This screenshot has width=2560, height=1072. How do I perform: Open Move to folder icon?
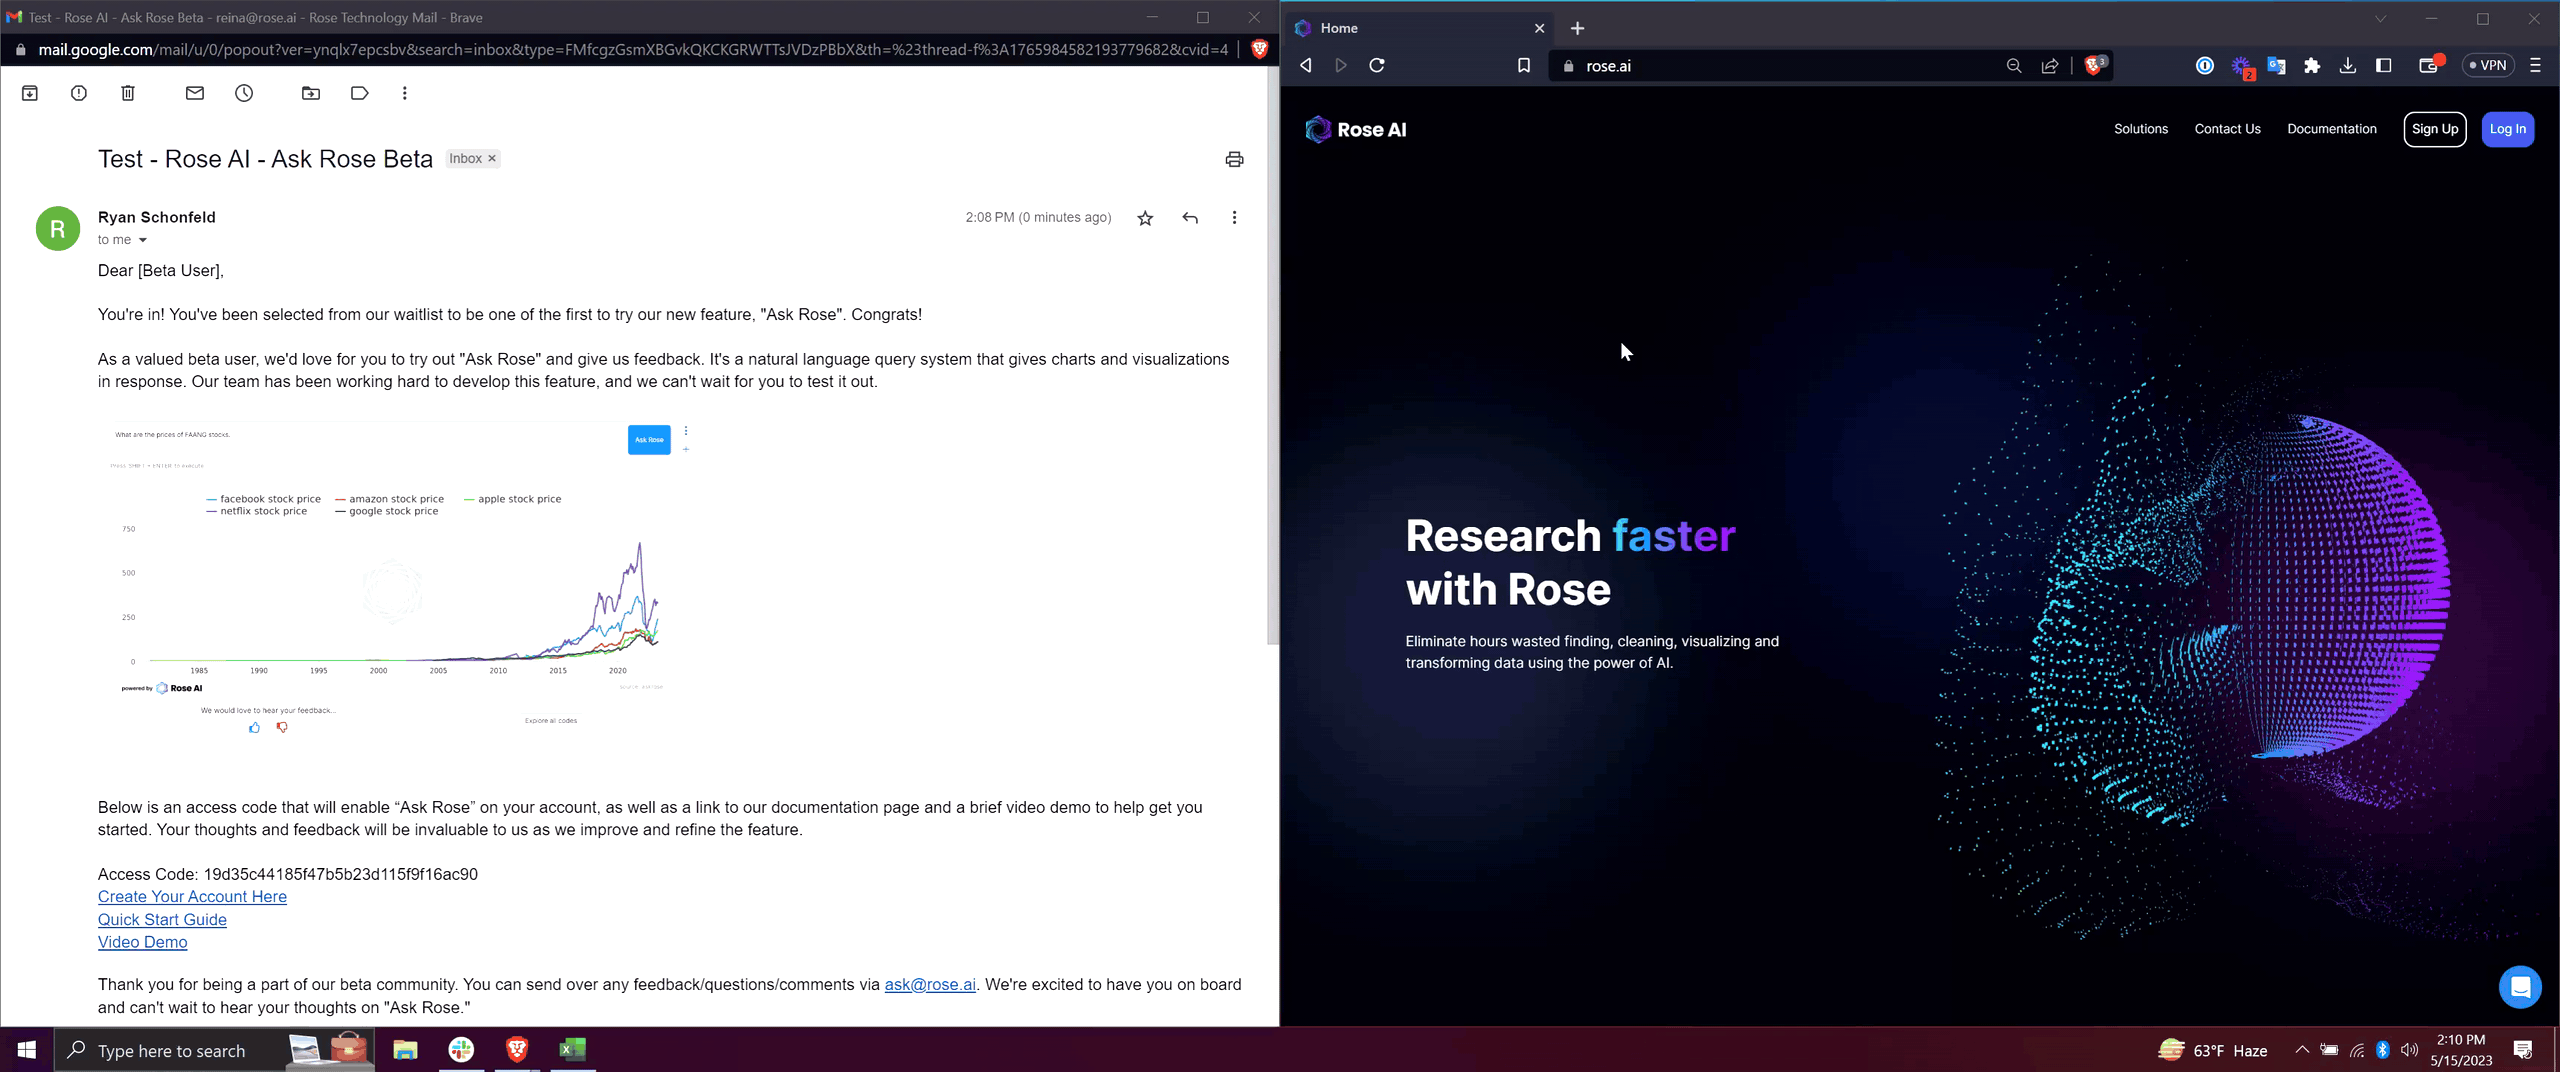coord(311,93)
